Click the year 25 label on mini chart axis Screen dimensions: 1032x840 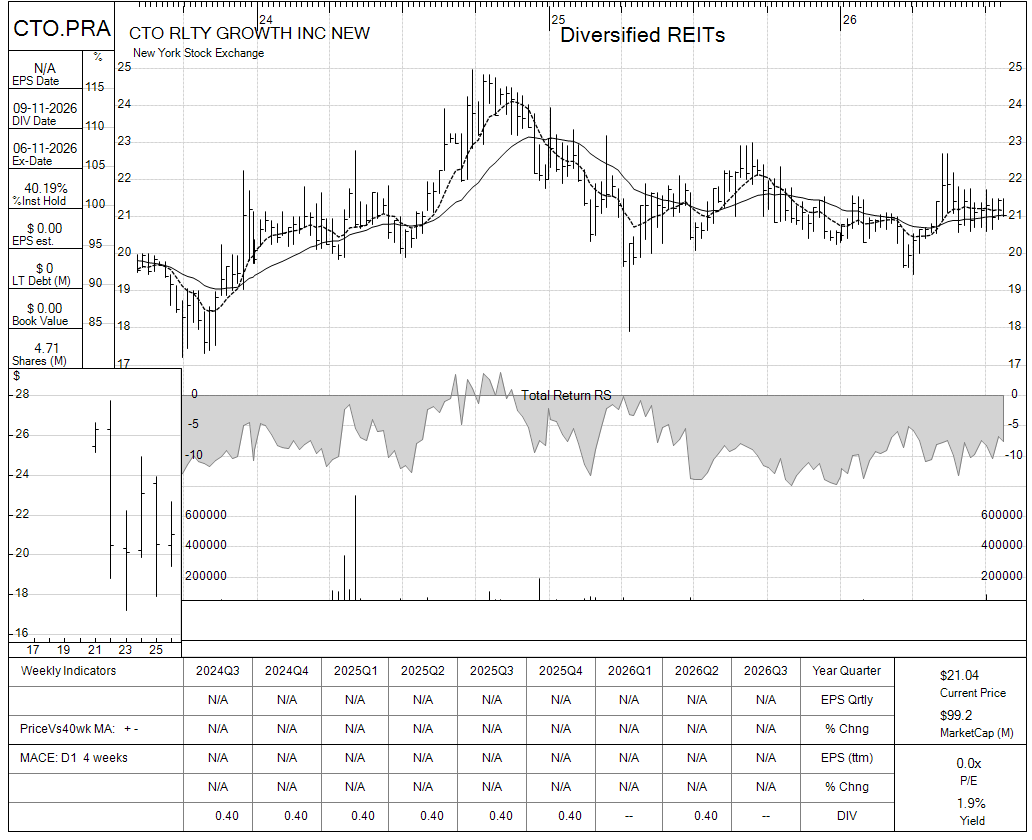point(156,650)
